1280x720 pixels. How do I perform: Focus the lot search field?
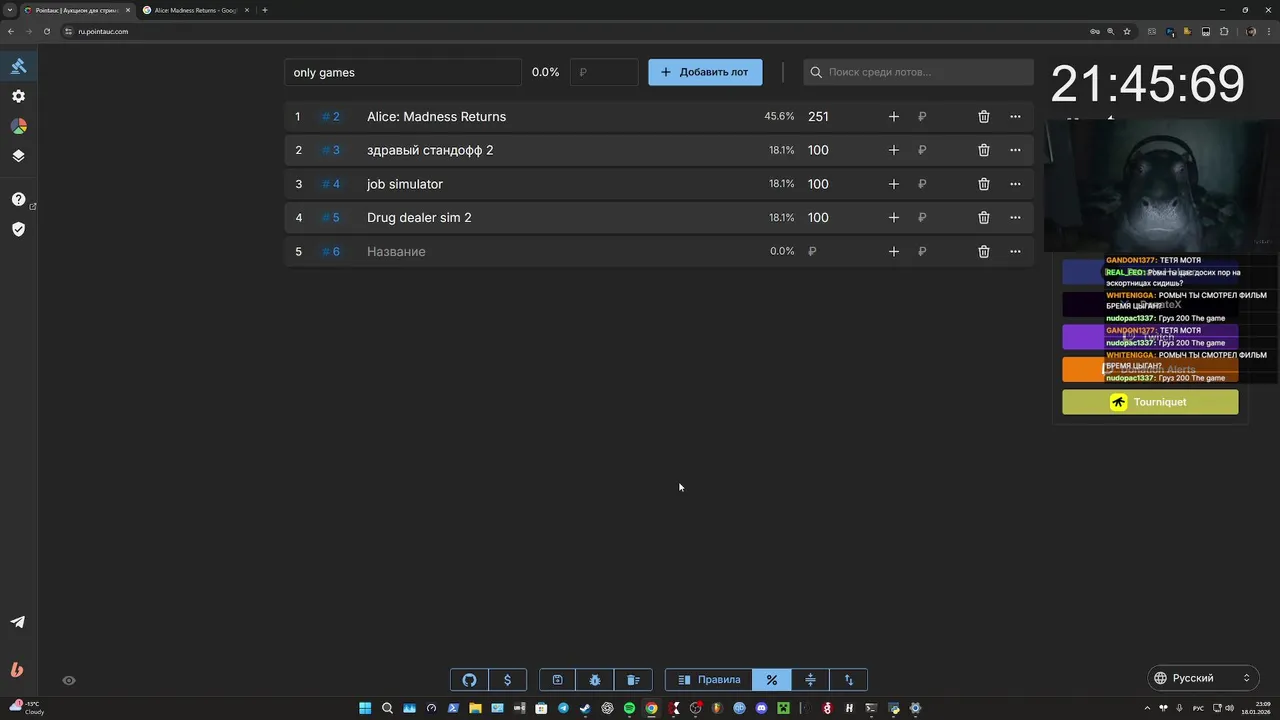918,72
